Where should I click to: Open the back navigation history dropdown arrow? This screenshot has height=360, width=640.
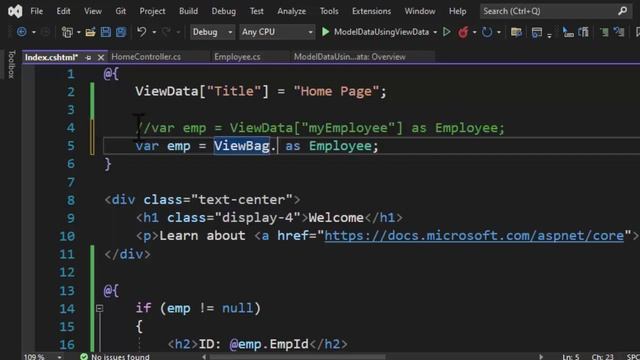tap(34, 32)
